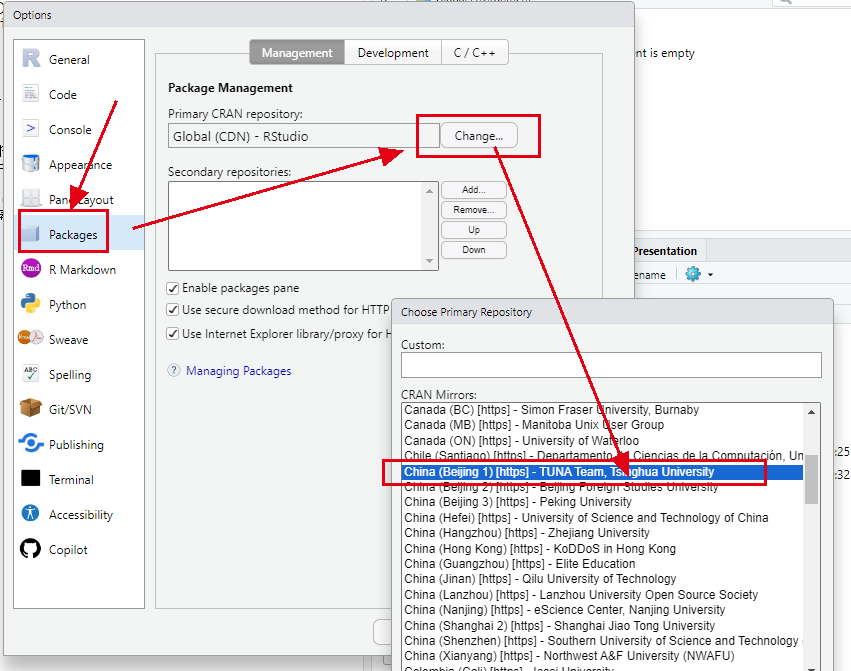Image resolution: width=851 pixels, height=671 pixels.
Task: Select the Python logo icon
Action: [31, 303]
